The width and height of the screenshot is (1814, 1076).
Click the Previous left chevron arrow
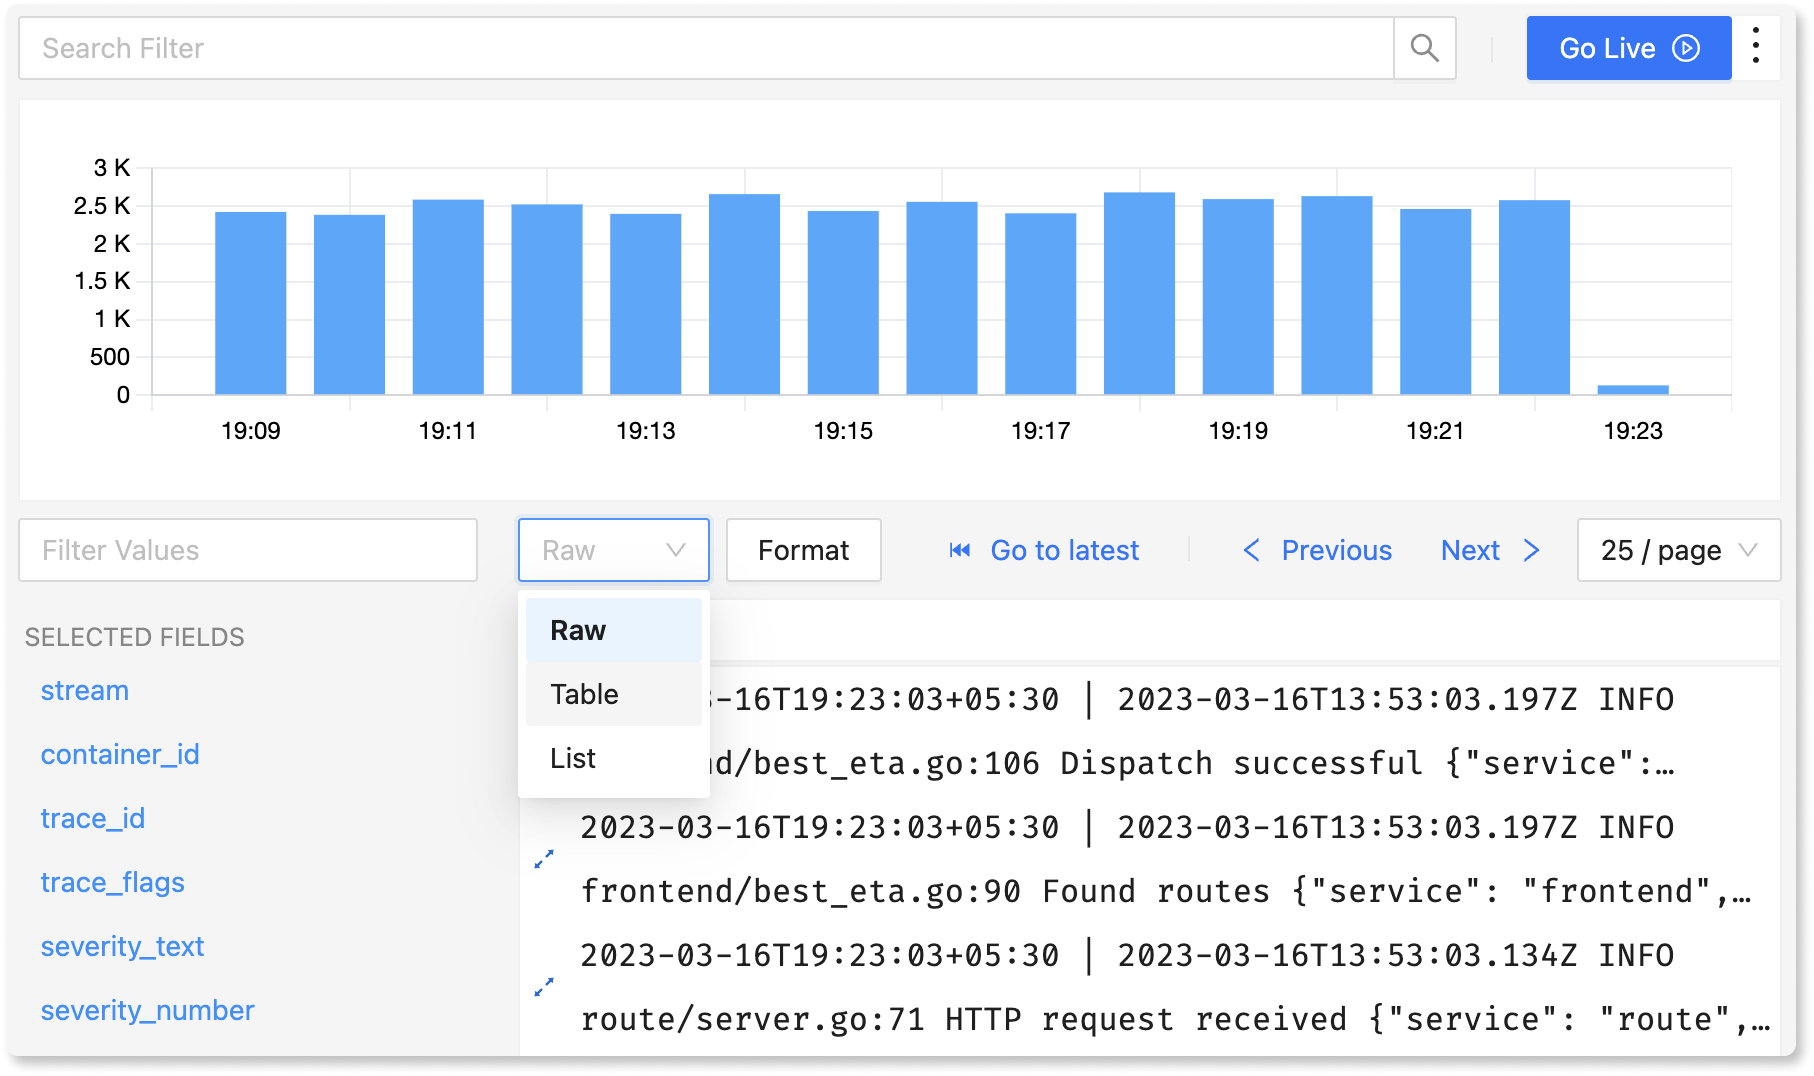click(1251, 550)
